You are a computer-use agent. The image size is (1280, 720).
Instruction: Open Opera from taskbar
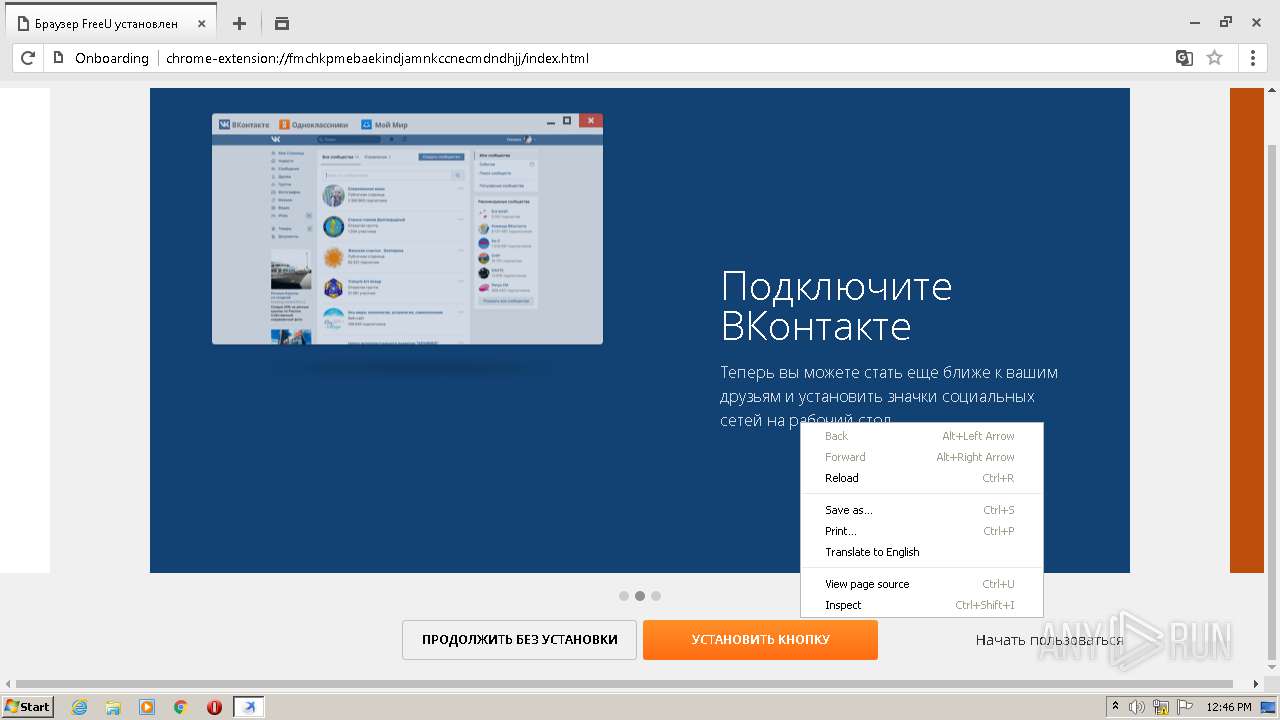214,707
